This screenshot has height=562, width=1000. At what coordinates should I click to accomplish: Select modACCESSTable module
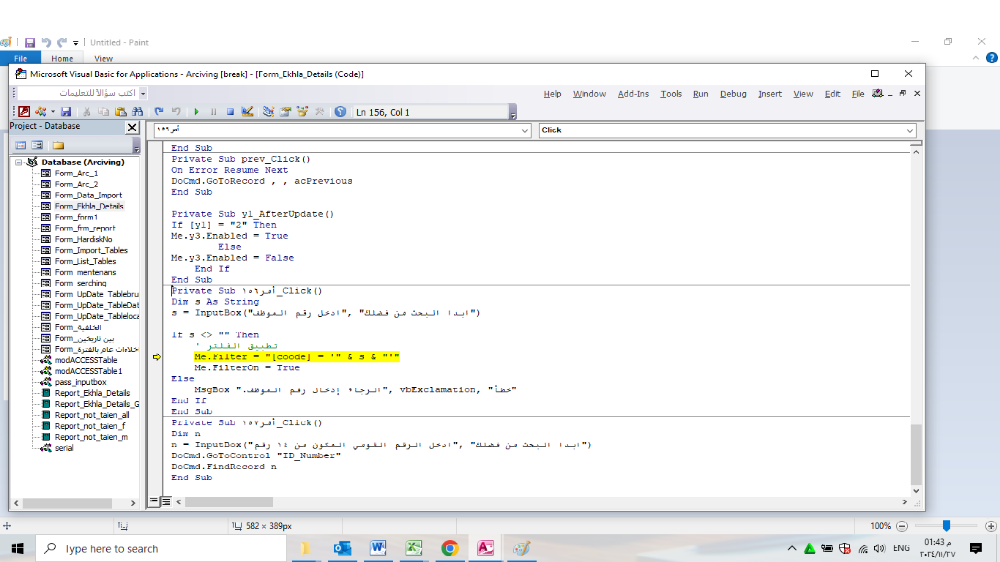pyautogui.click(x=85, y=360)
